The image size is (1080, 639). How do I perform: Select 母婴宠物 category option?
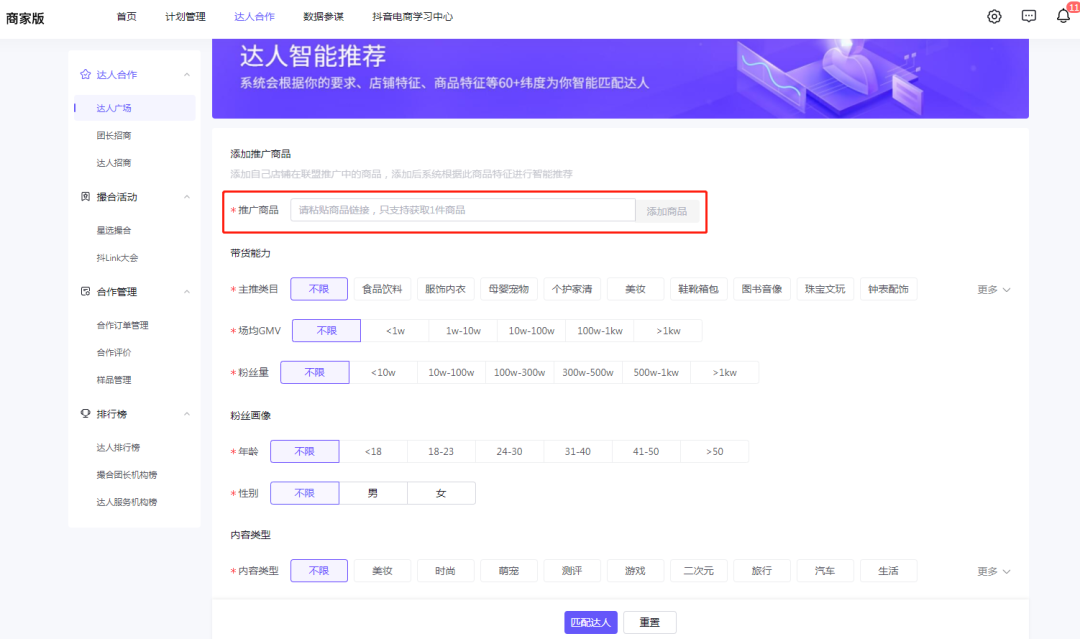pyautogui.click(x=509, y=289)
